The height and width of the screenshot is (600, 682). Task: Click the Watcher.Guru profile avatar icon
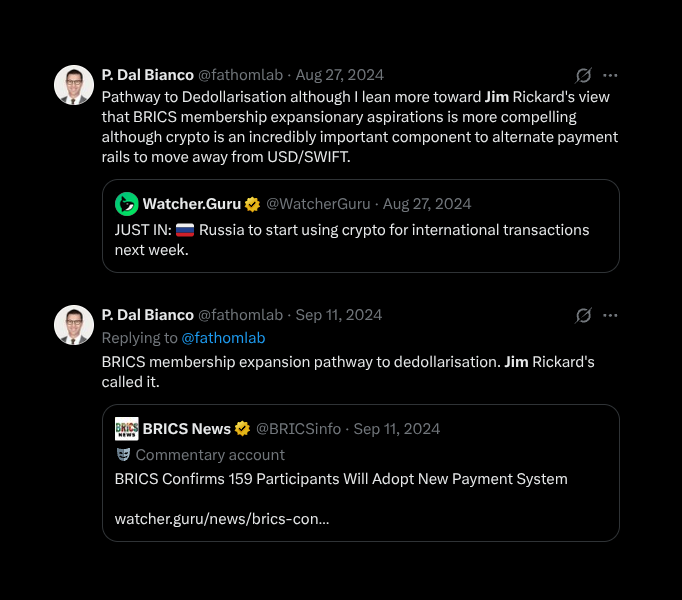click(126, 204)
